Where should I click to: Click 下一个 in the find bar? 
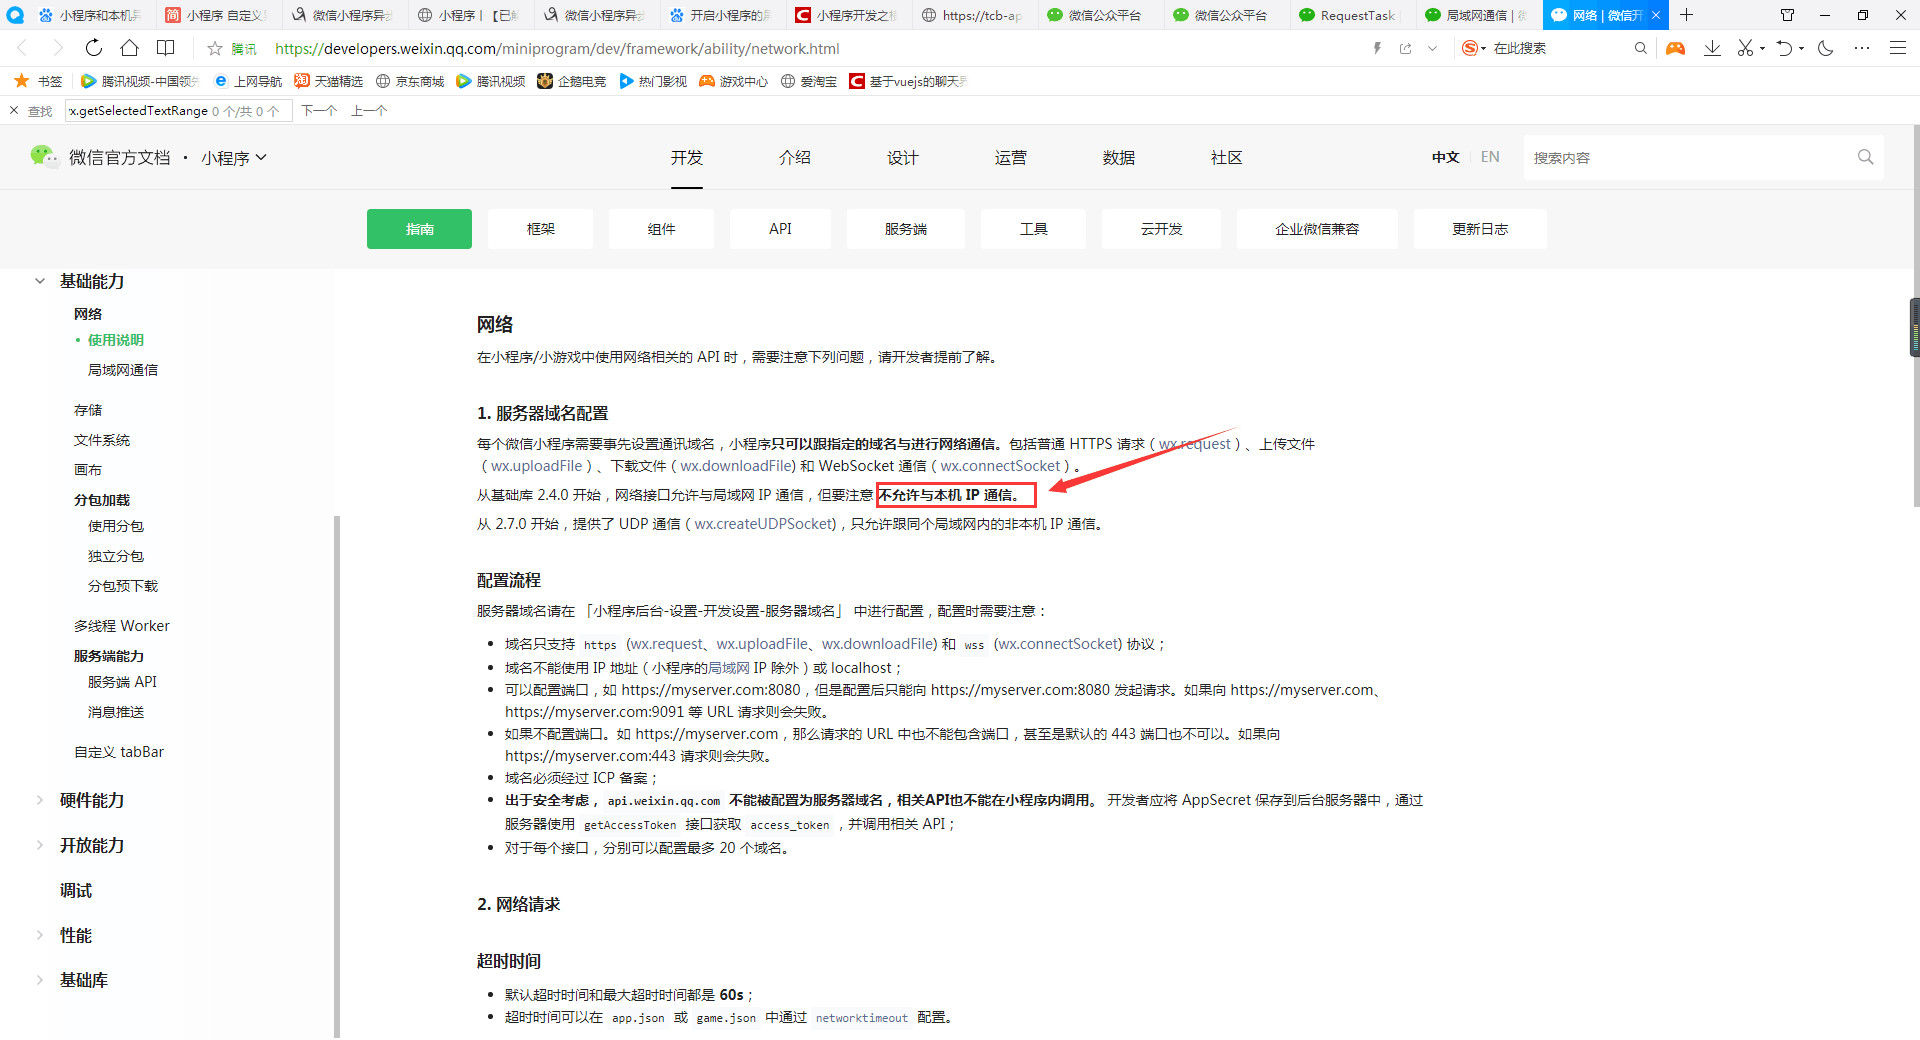[319, 111]
